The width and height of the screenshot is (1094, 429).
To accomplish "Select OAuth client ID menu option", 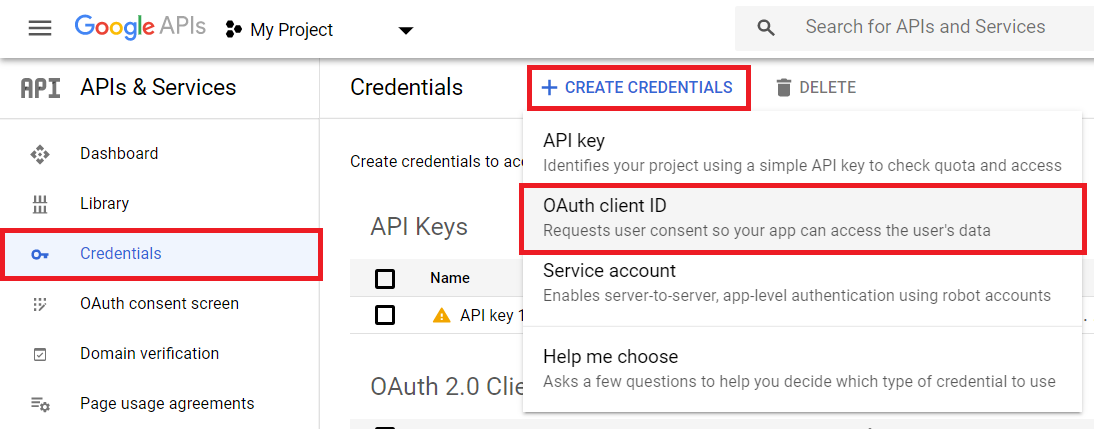I will [804, 218].
